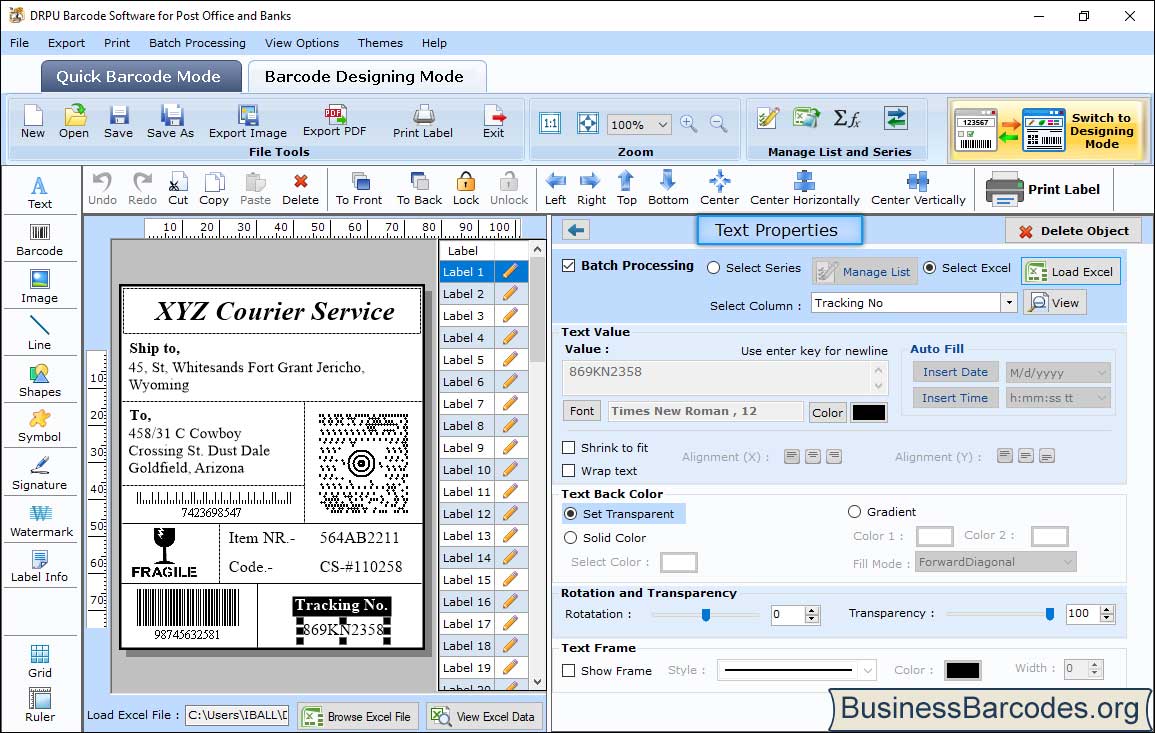Select the Set Transparent option
The width and height of the screenshot is (1155, 733).
[570, 513]
